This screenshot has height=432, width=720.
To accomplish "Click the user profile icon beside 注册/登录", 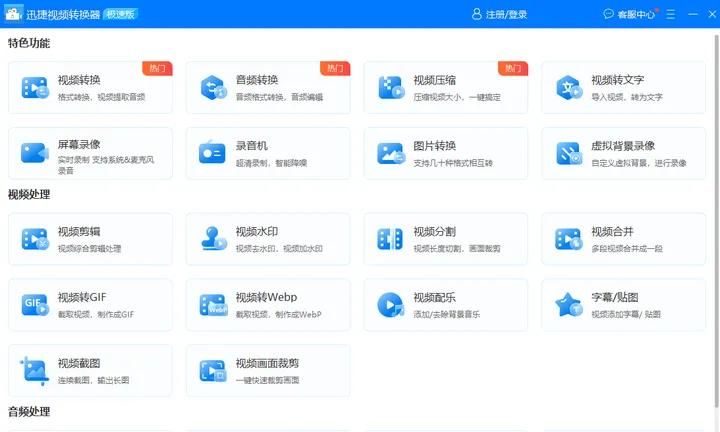I will point(477,14).
